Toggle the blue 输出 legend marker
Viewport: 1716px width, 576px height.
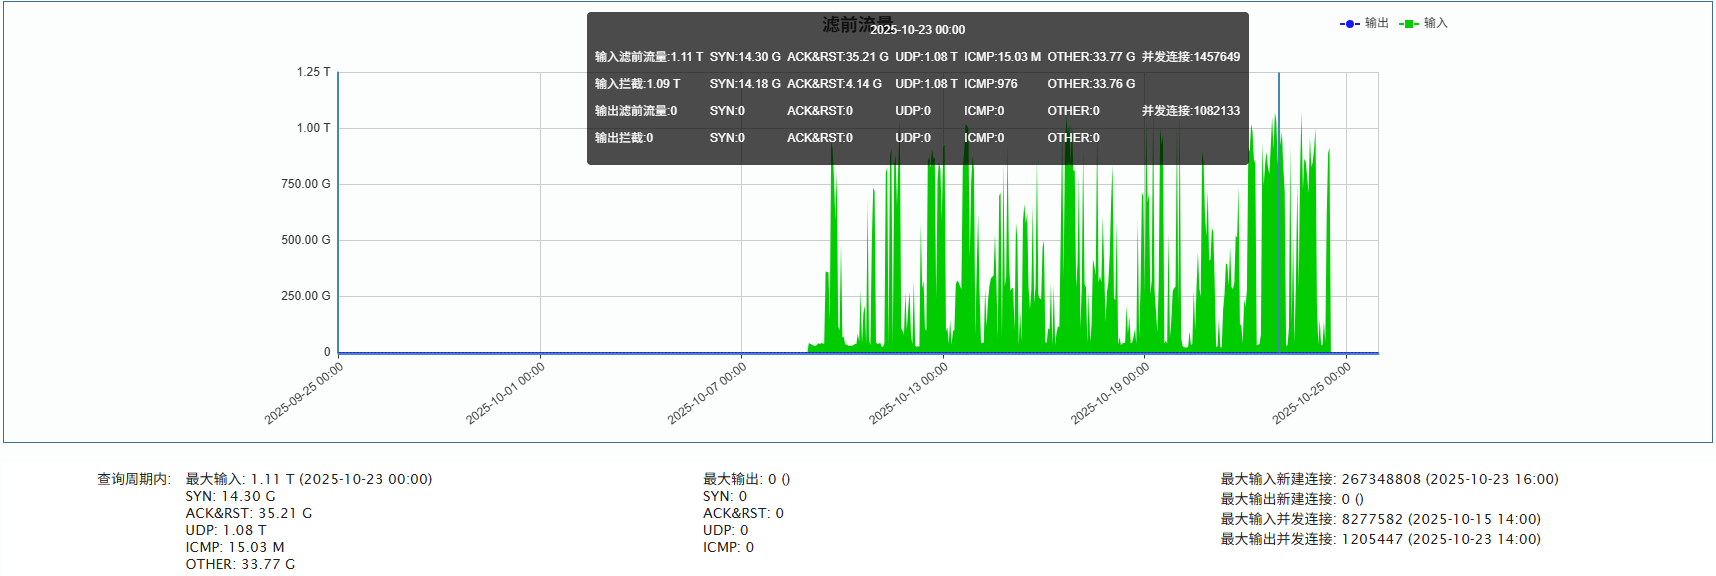(x=1349, y=24)
